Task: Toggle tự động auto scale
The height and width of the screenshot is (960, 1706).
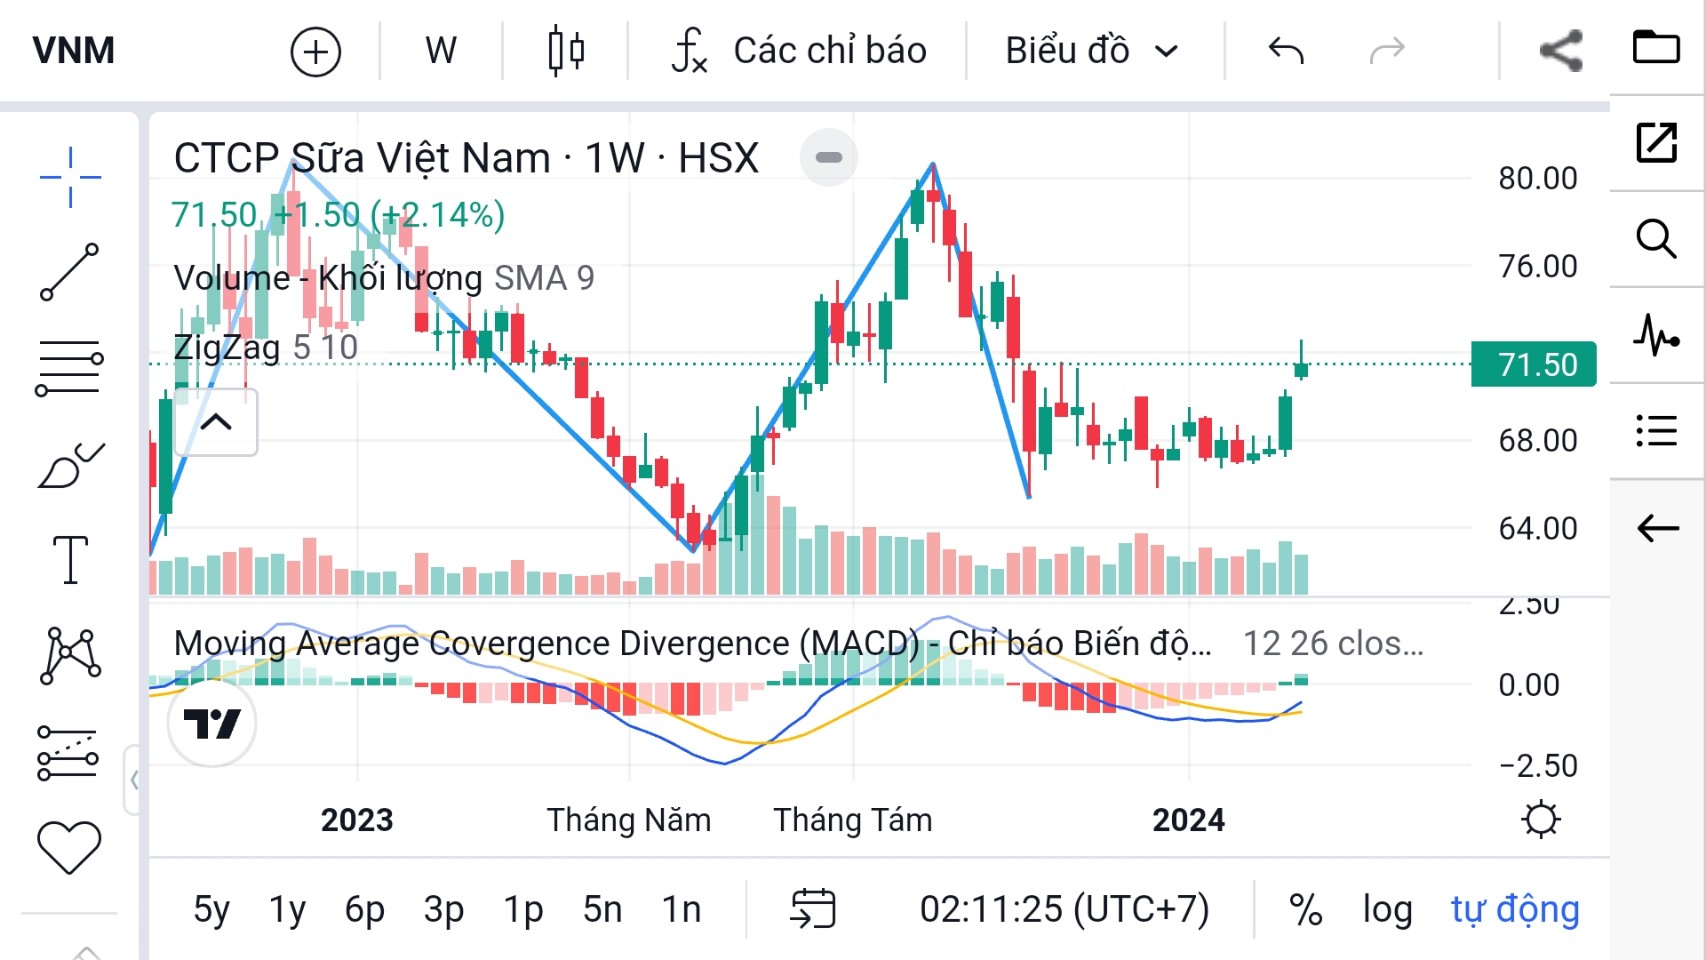Action: [x=1515, y=909]
